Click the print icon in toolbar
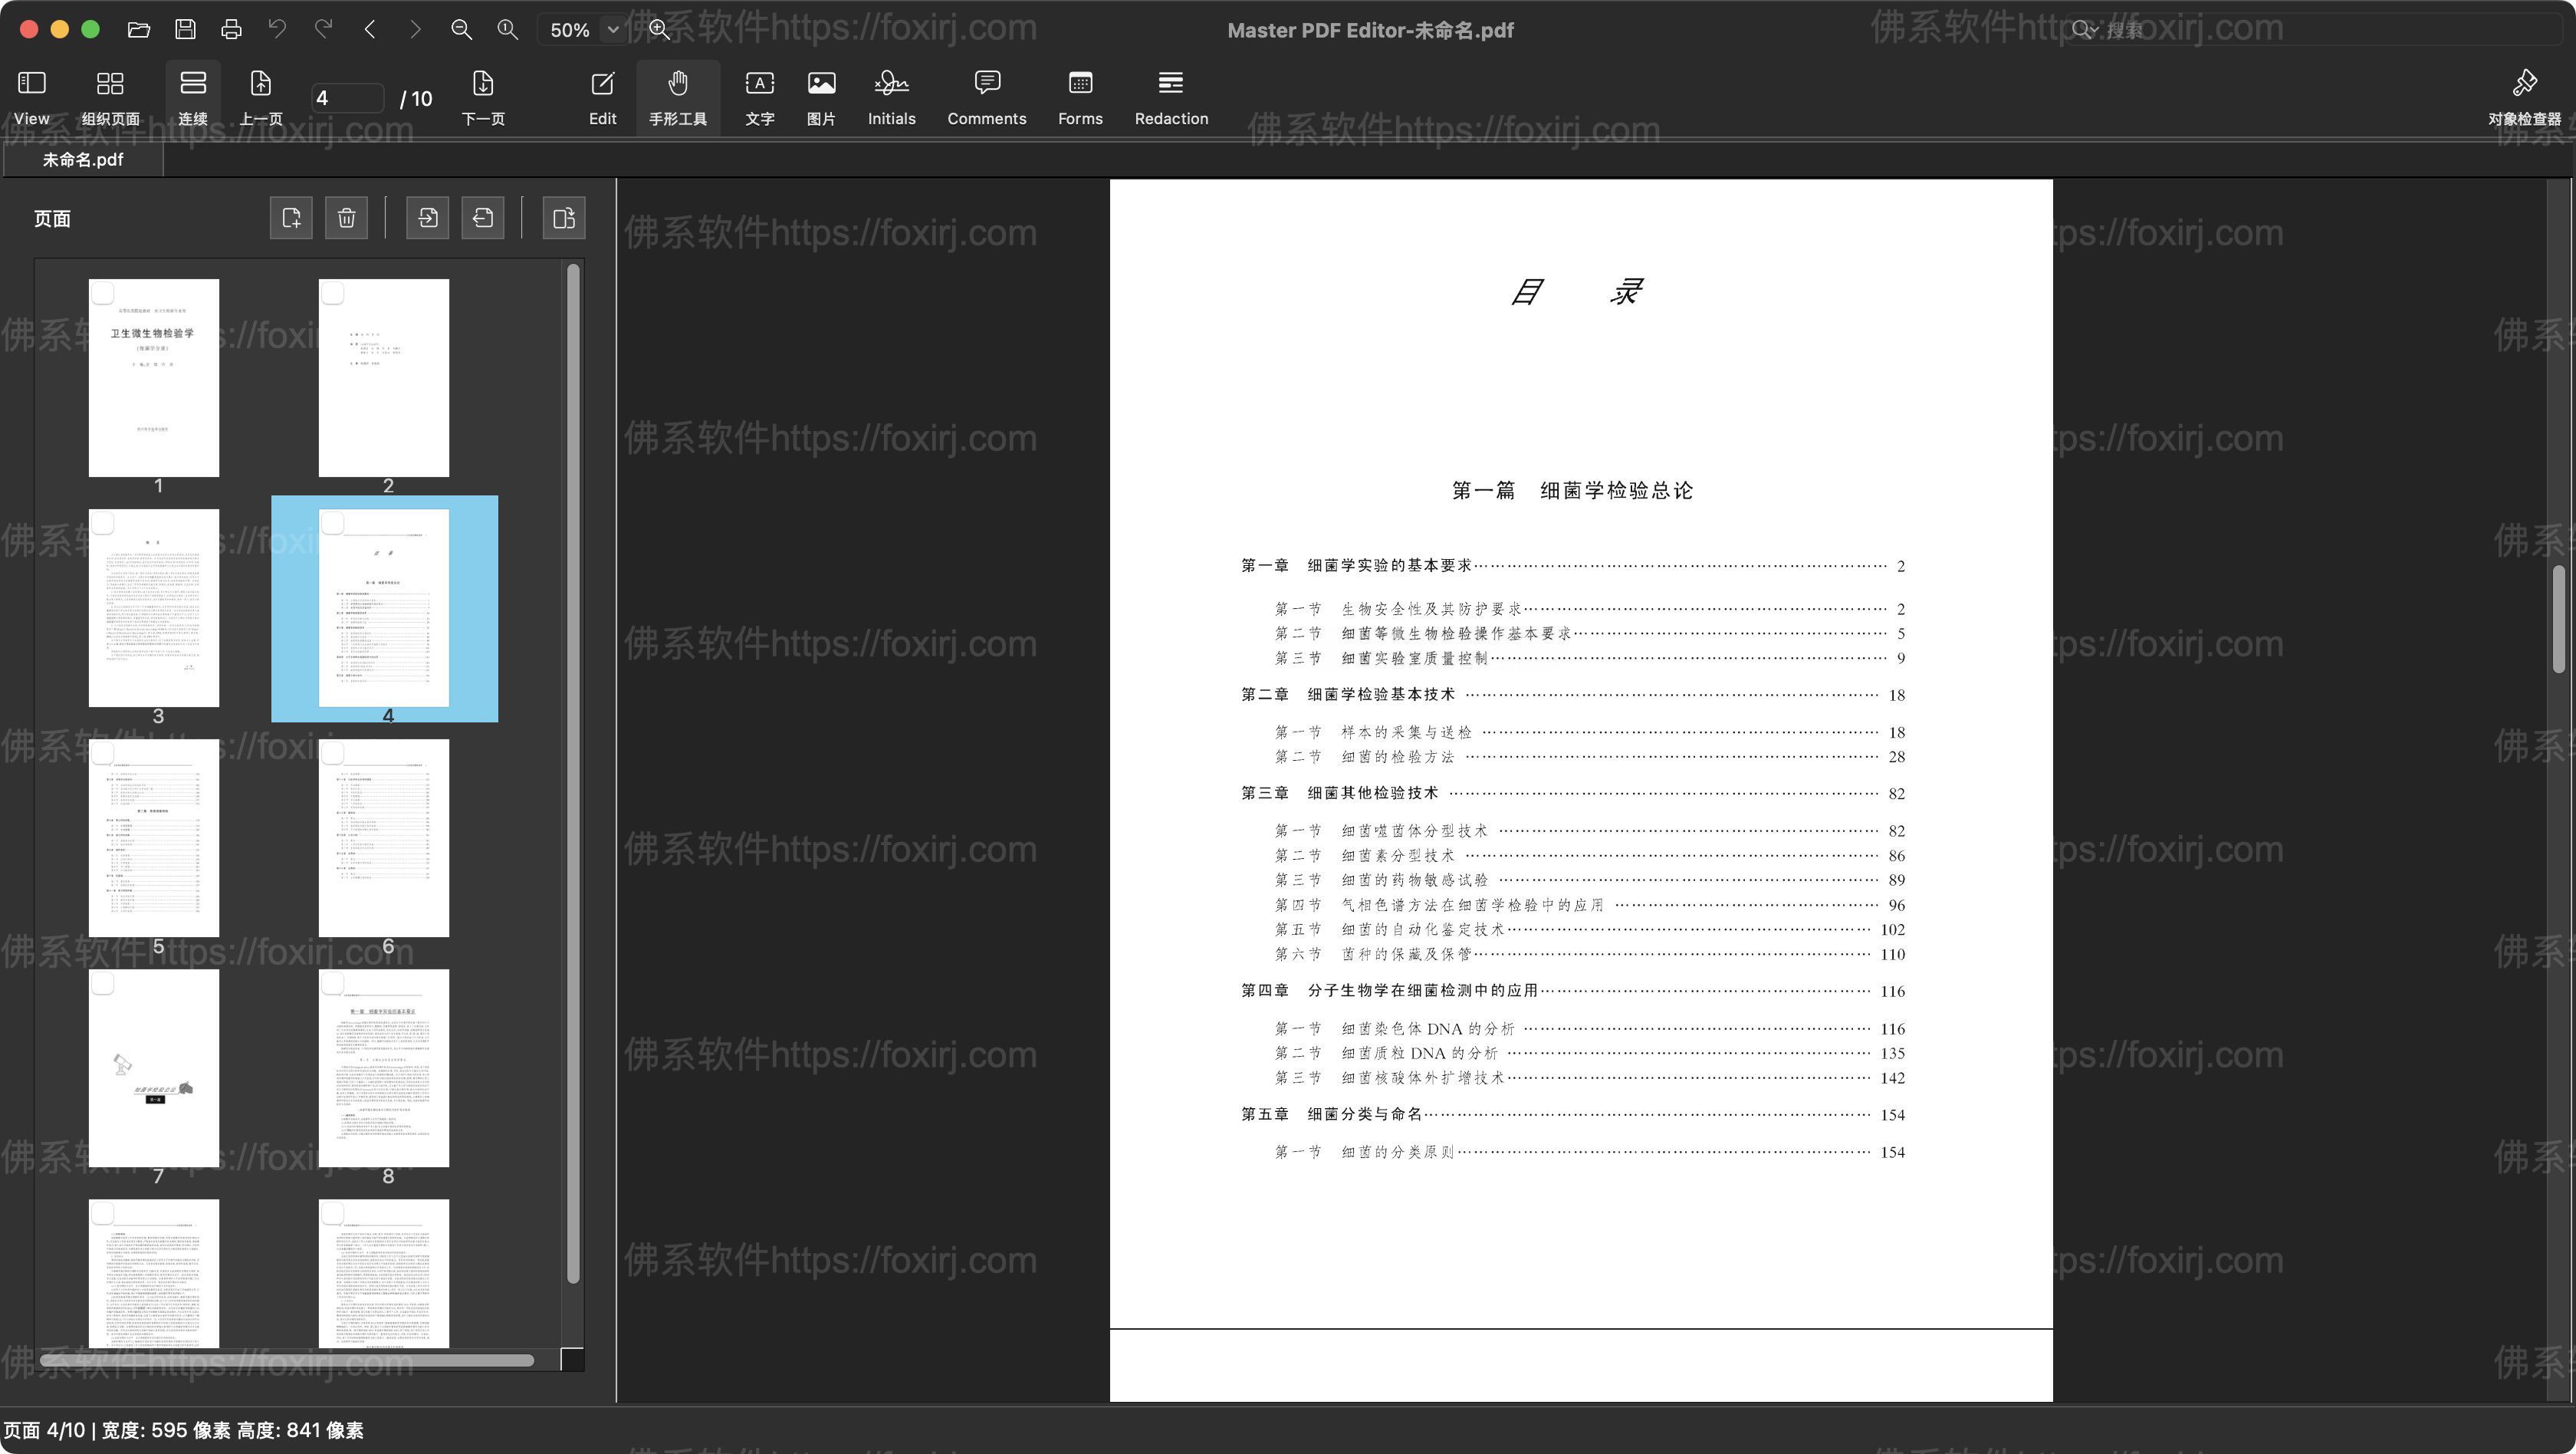Screen dimensions: 2576x1454 pyautogui.click(x=232, y=29)
